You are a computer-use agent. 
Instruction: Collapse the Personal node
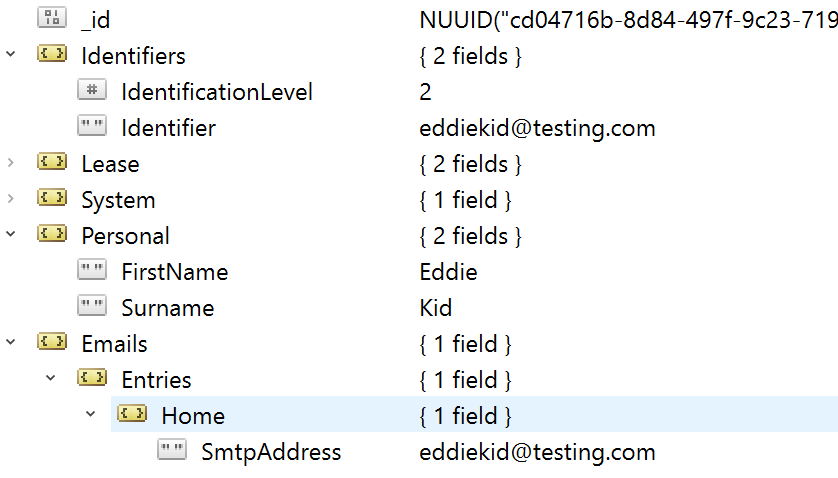click(x=11, y=234)
